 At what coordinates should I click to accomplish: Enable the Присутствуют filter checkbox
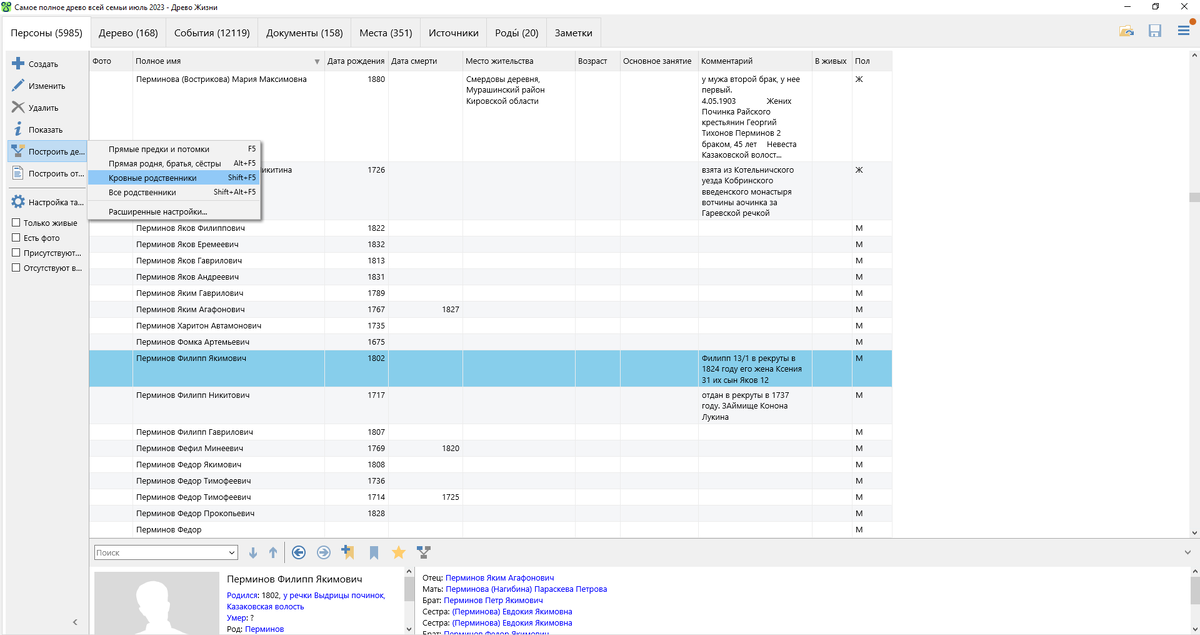16,253
